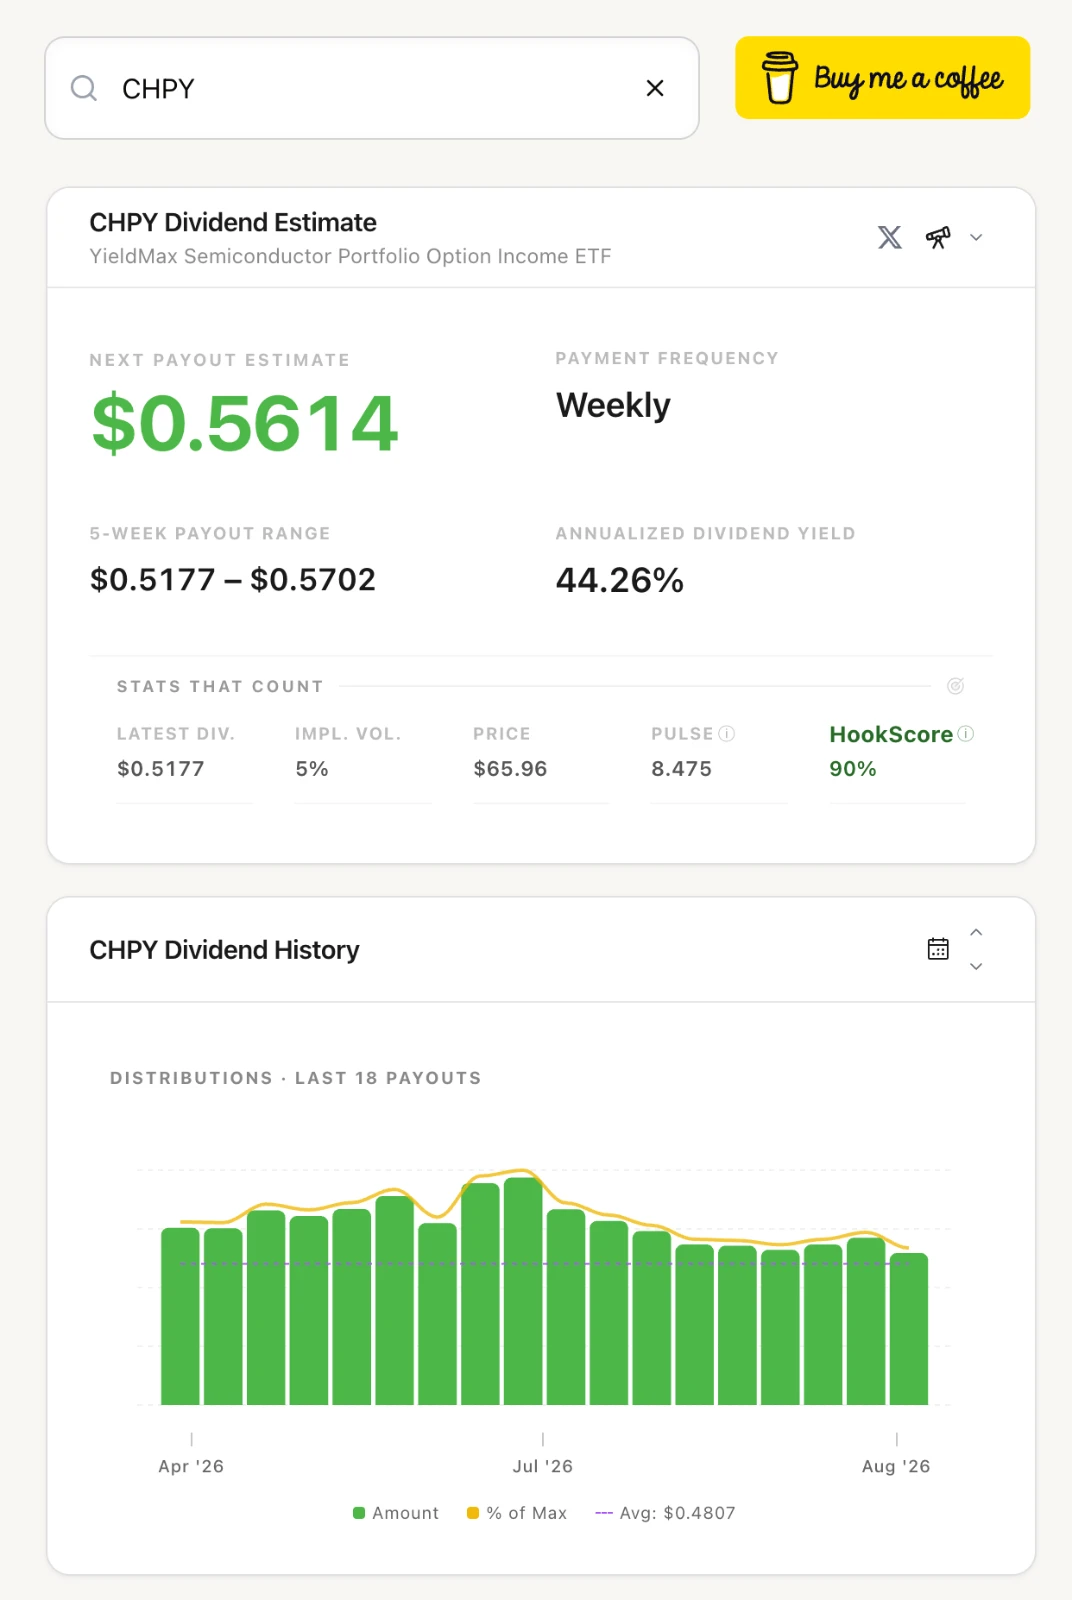
Task: Click the target icon beside Stats That Count
Action: 955,686
